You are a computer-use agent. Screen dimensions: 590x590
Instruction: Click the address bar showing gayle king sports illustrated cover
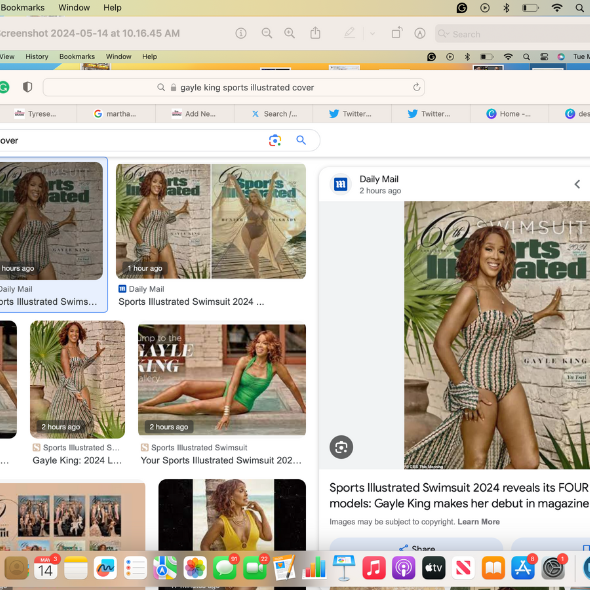click(234, 88)
